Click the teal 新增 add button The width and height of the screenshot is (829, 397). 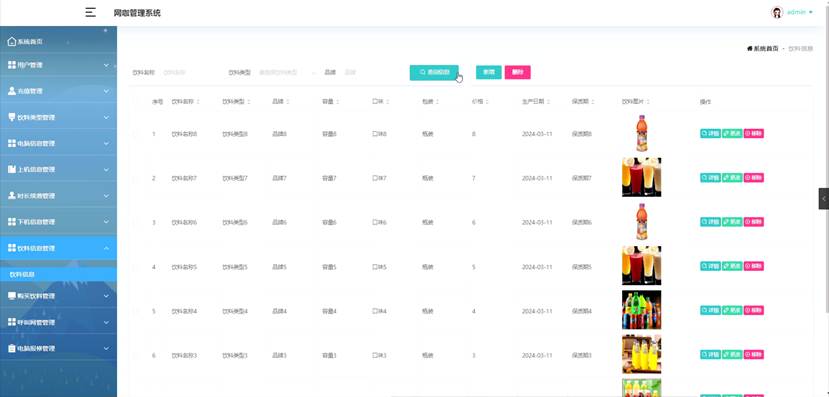coord(489,72)
